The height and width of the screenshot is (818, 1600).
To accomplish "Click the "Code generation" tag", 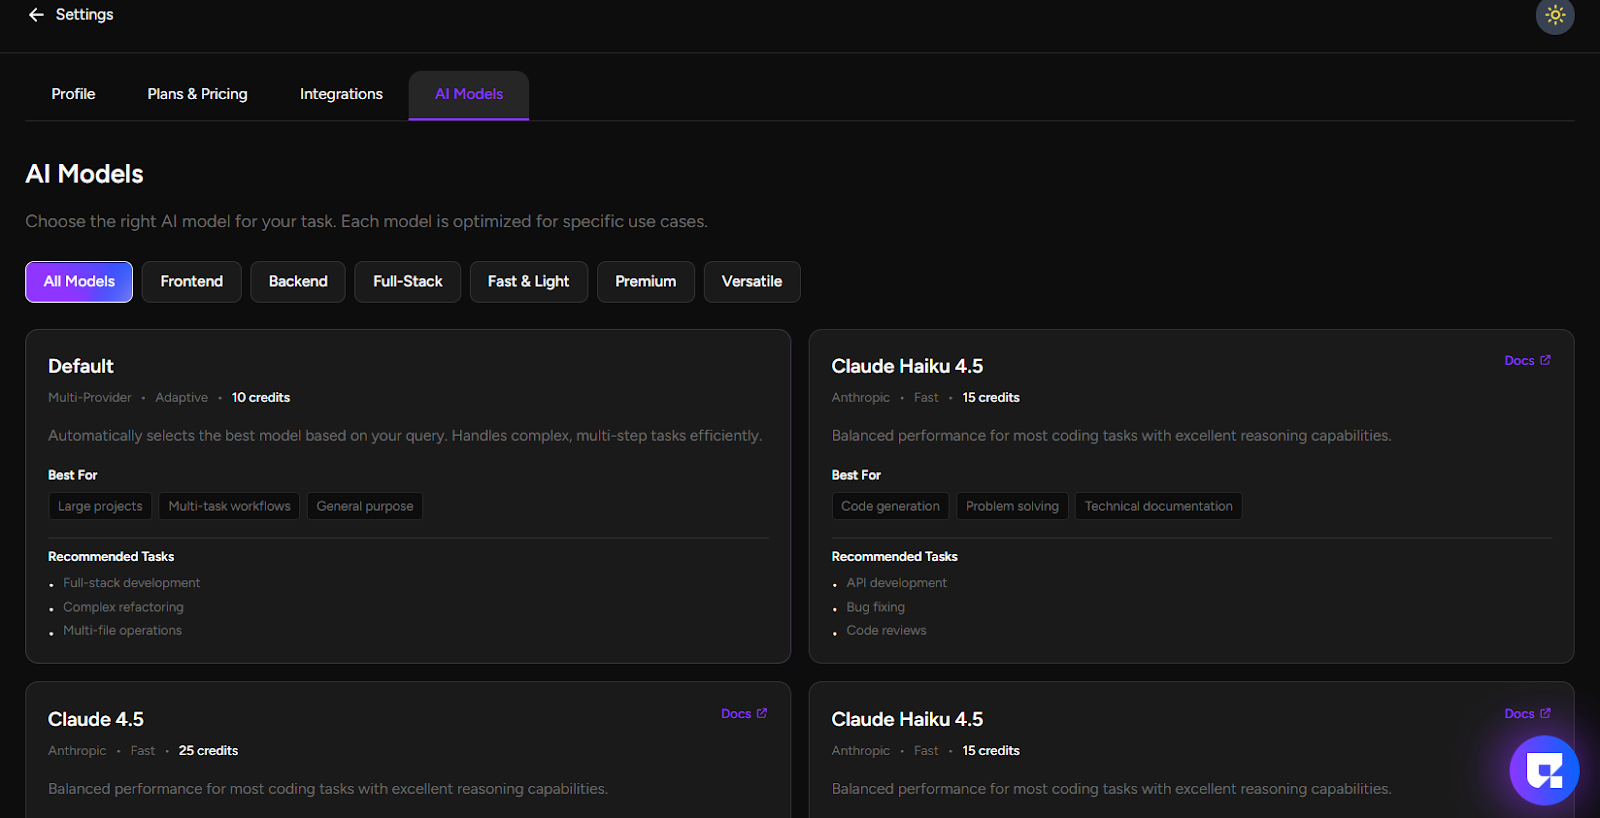I will [890, 506].
